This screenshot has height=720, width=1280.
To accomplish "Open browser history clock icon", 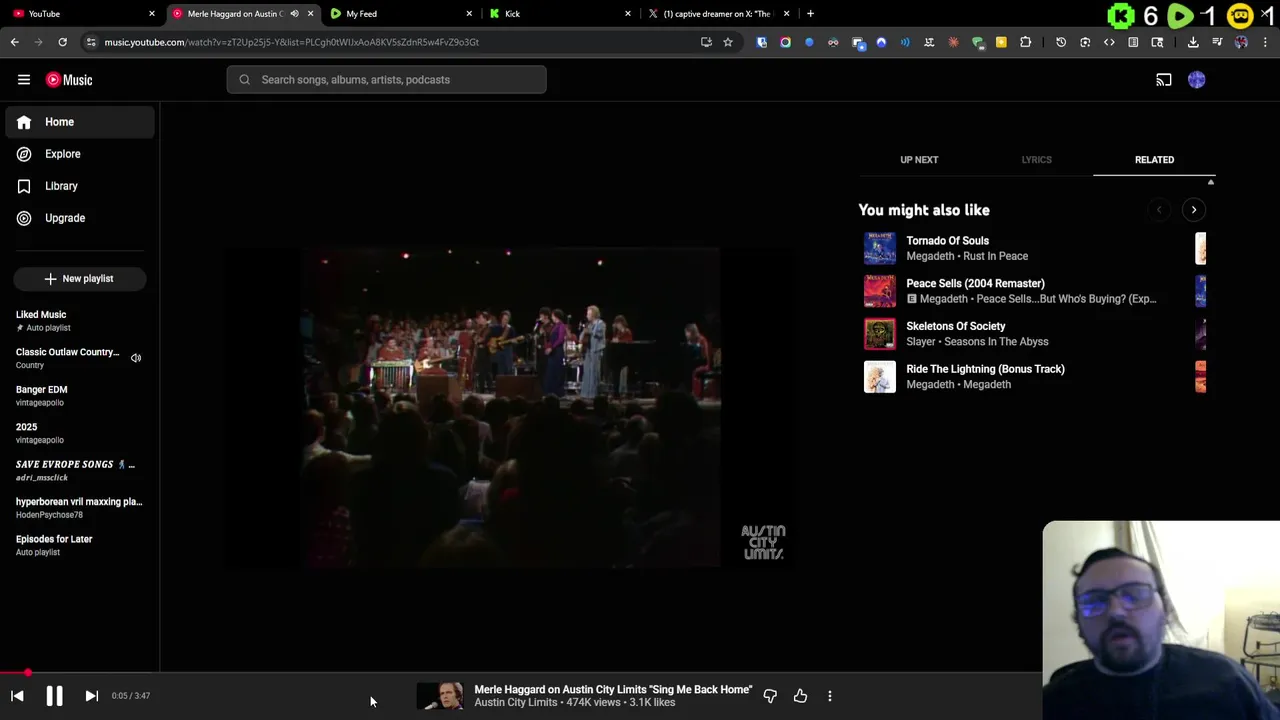I will tap(1061, 42).
